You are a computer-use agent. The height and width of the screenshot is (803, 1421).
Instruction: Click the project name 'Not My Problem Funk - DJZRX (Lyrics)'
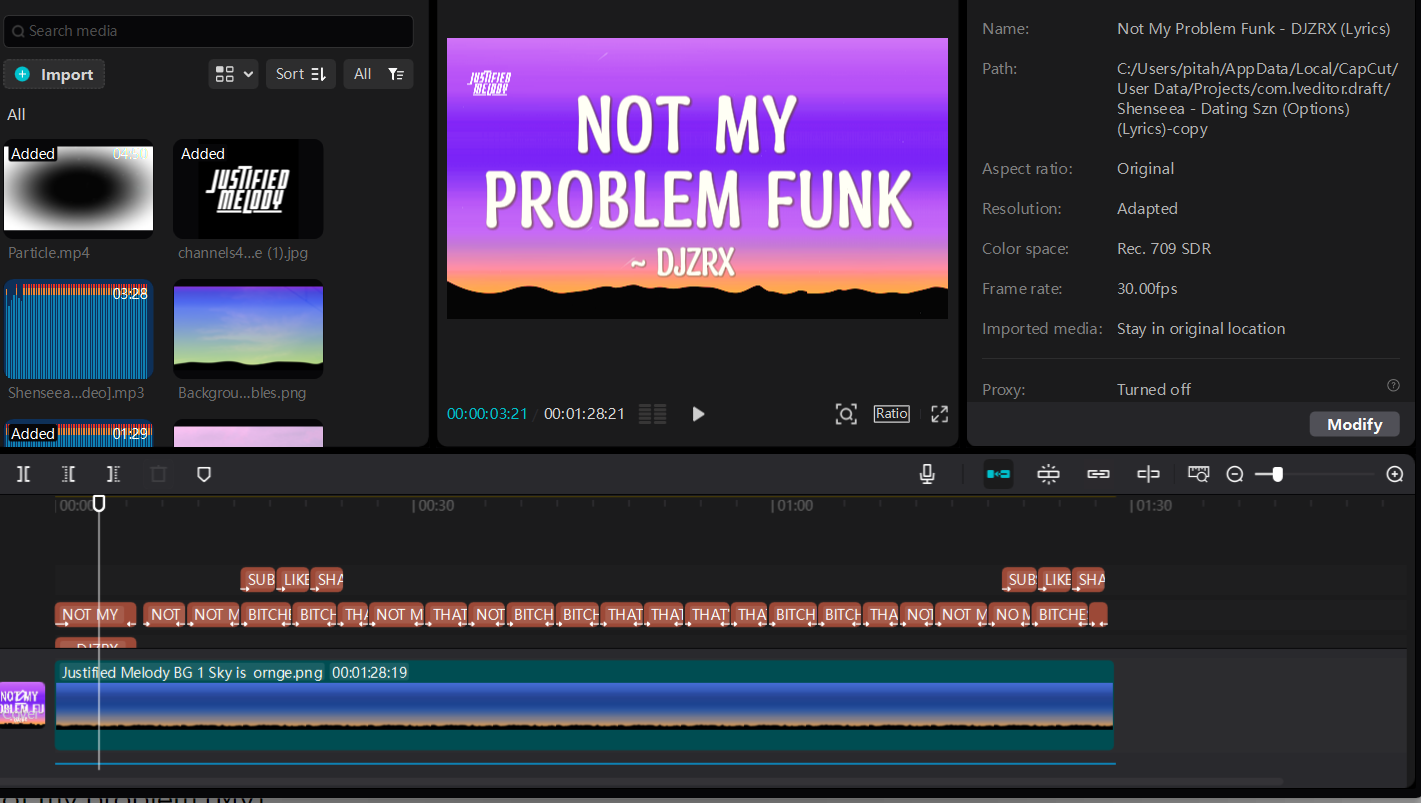(1253, 29)
